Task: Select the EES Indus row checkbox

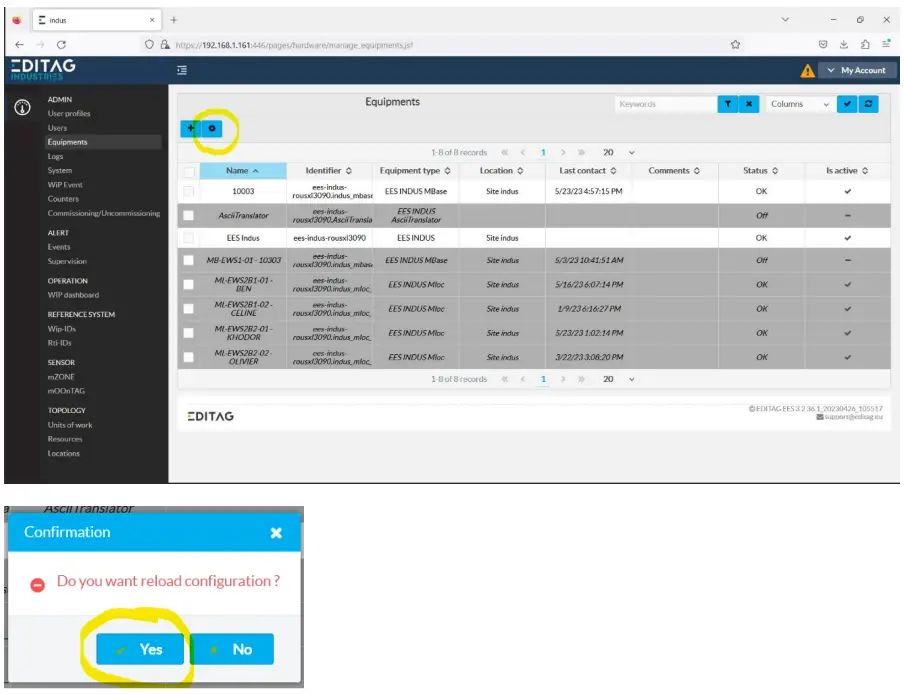Action: click(189, 238)
